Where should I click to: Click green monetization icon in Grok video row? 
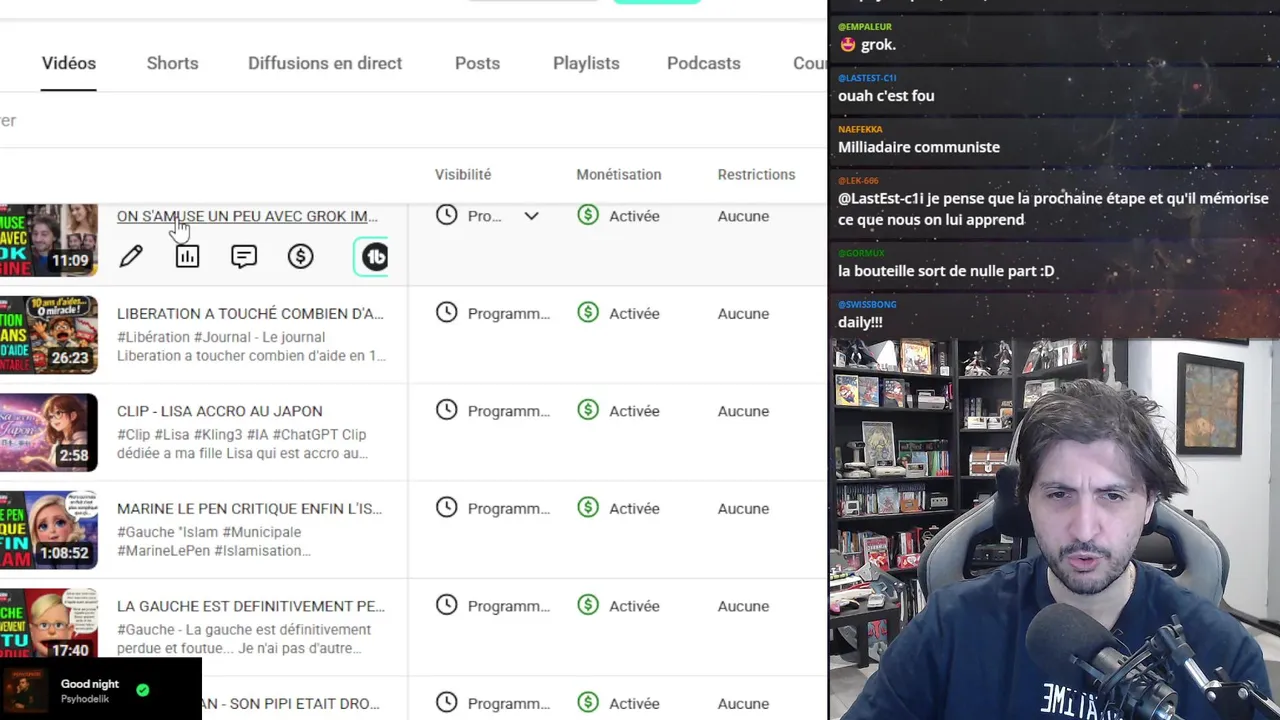pos(588,215)
